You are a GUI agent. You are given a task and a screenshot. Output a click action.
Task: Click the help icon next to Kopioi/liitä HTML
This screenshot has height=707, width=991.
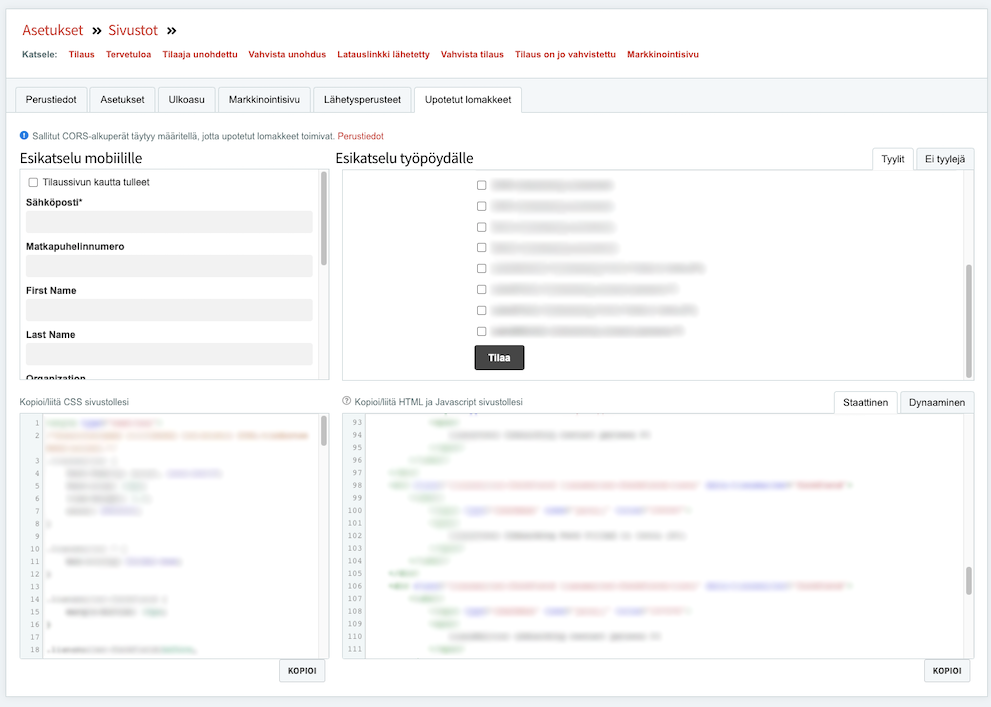click(347, 401)
